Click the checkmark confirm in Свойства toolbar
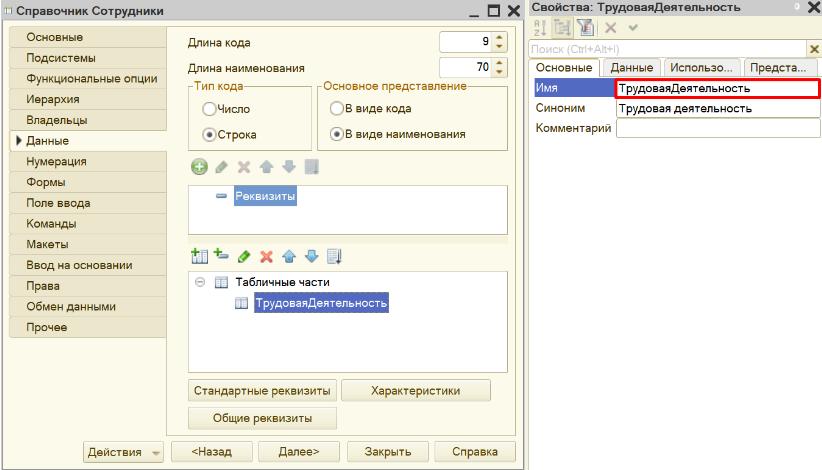The width and height of the screenshot is (822, 470). pyautogui.click(x=633, y=27)
